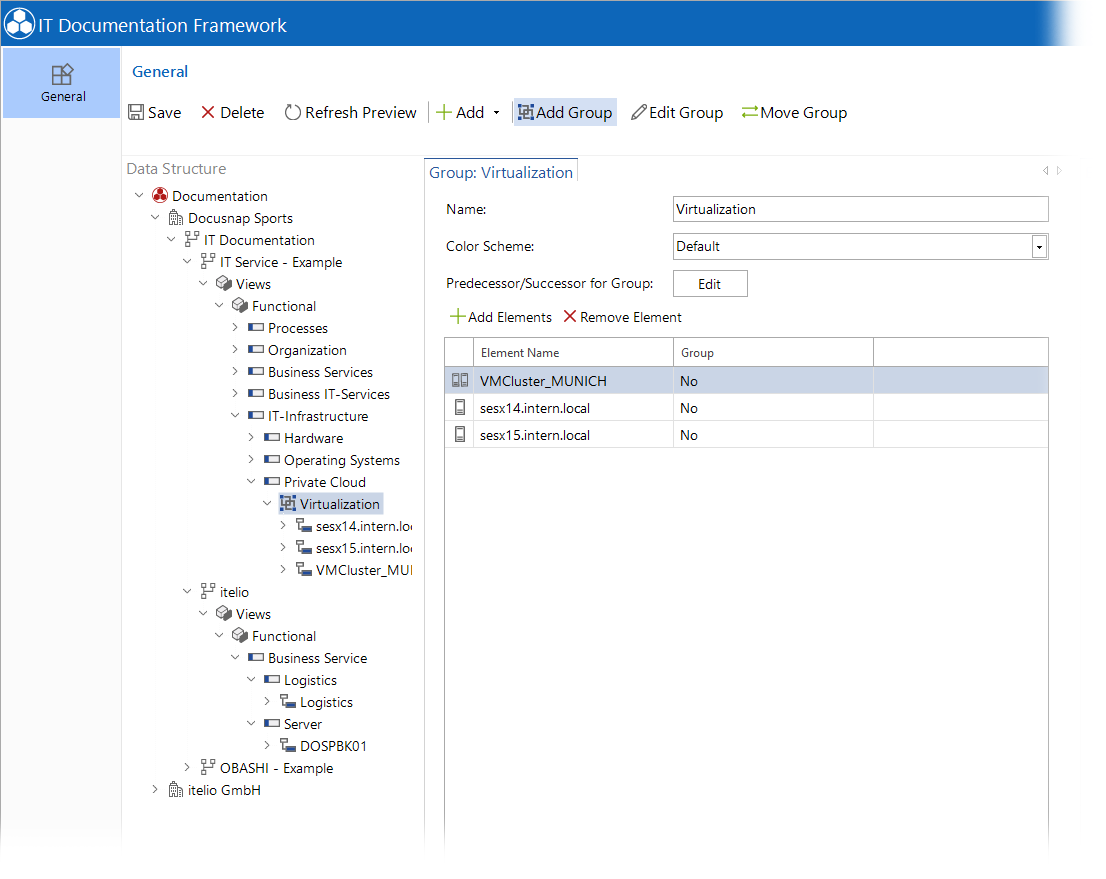Screen dimensions: 1106x879
Task: Click the itelio GmbH company icon
Action: click(176, 790)
